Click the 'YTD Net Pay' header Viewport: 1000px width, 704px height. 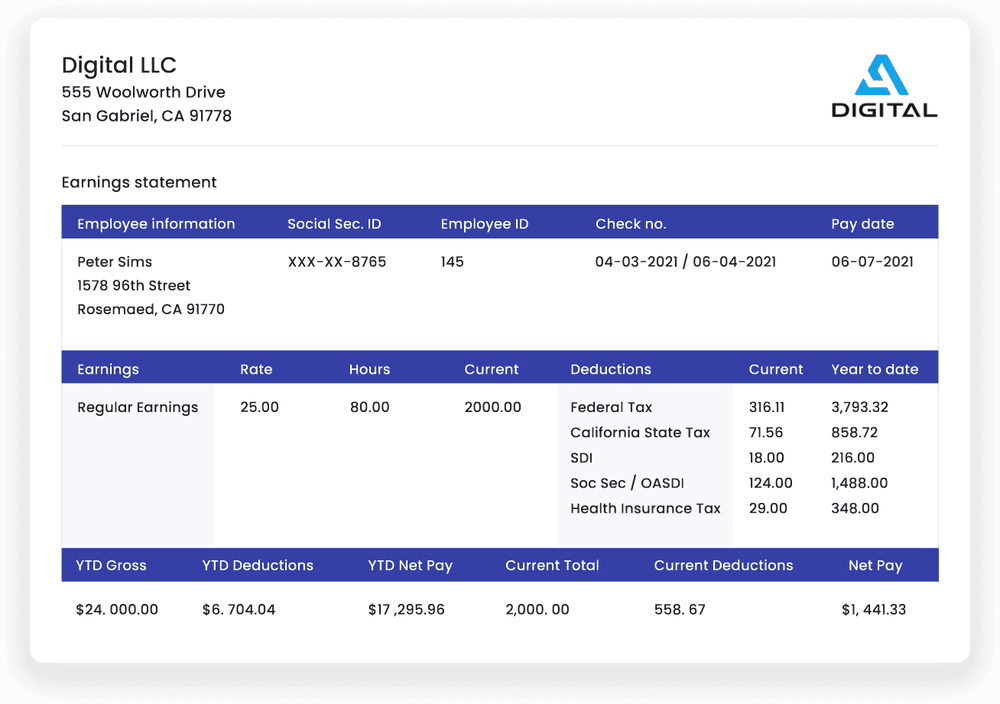pos(410,566)
